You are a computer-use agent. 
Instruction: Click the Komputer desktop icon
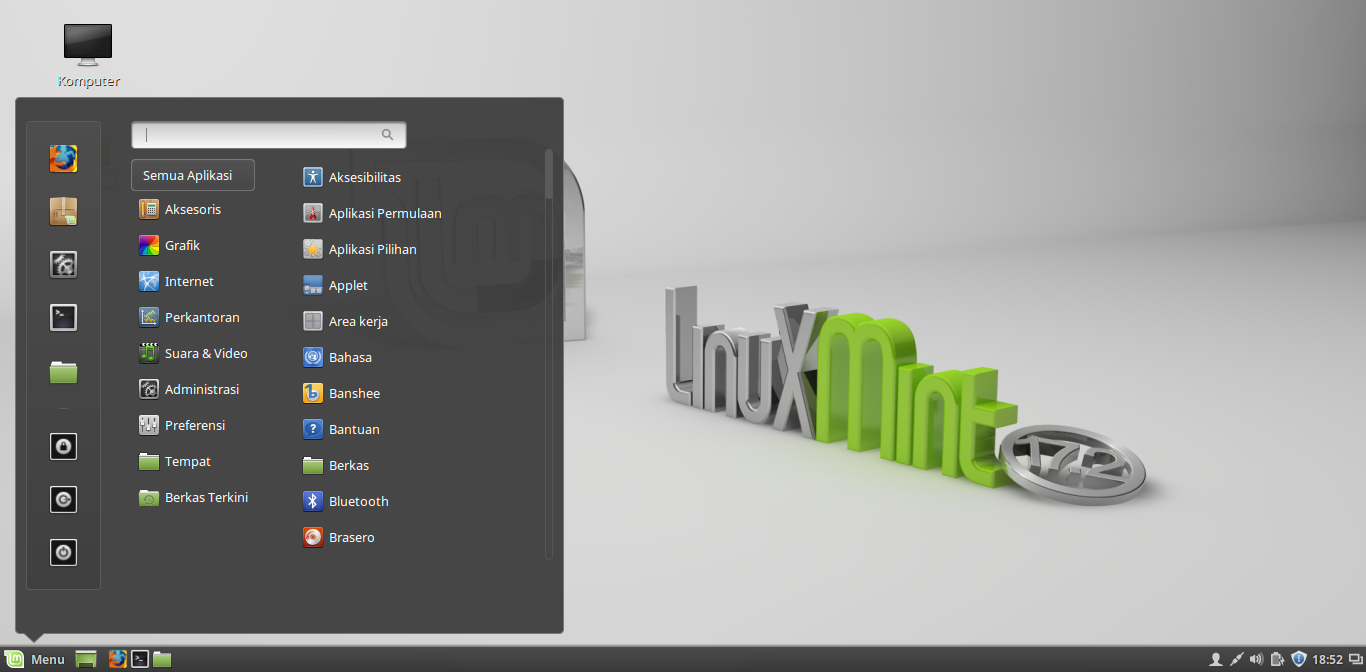click(x=88, y=56)
